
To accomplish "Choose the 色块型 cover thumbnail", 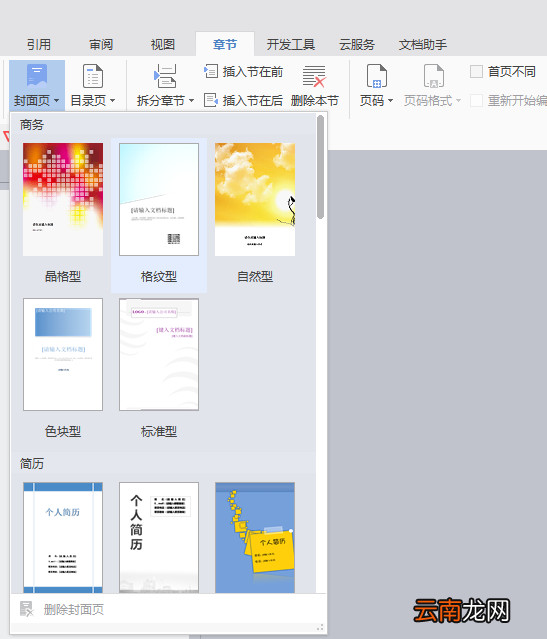I will (x=63, y=354).
